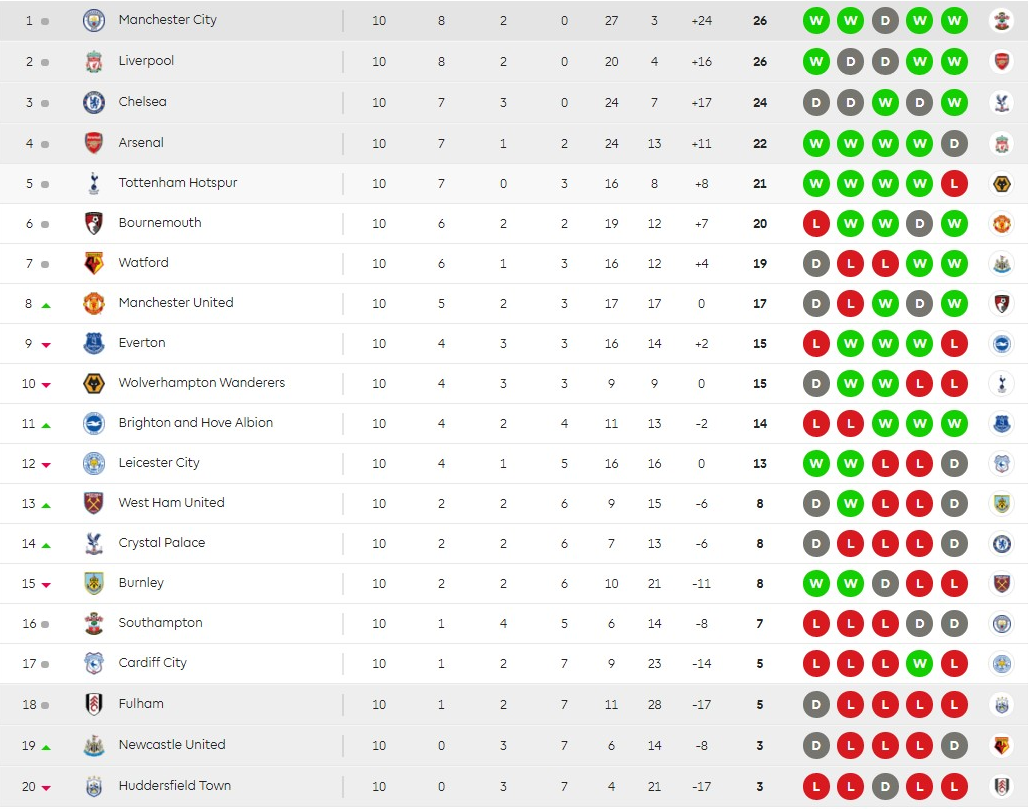
Task: Click Bournemouth's red loss form badge
Action: [x=817, y=223]
